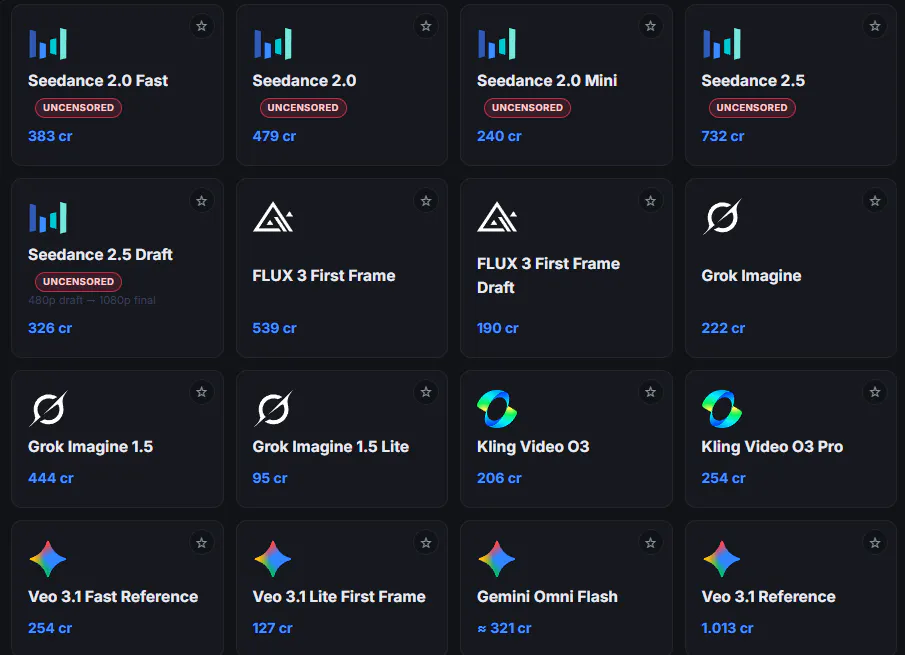The height and width of the screenshot is (655, 905).
Task: Favorite Seedance 2.0 Fast with its star
Action: (x=201, y=26)
